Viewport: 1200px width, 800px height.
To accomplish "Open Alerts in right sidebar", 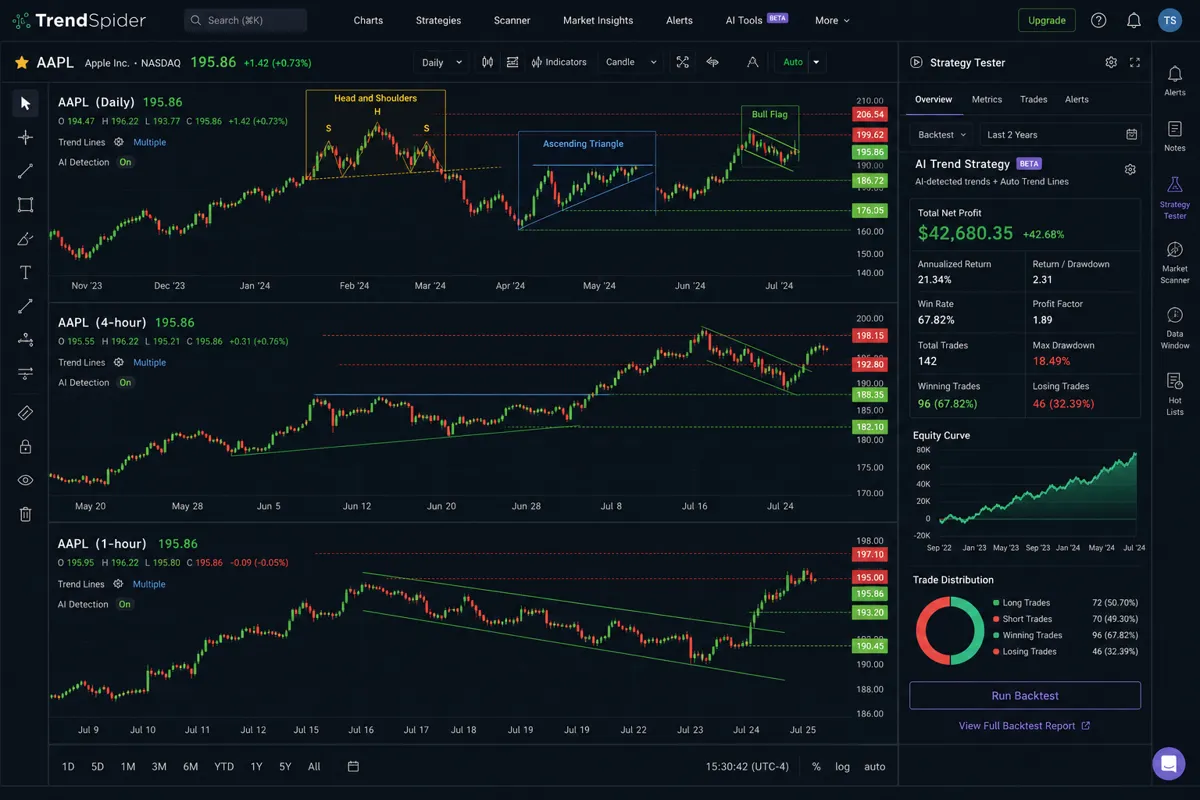I will [1175, 80].
